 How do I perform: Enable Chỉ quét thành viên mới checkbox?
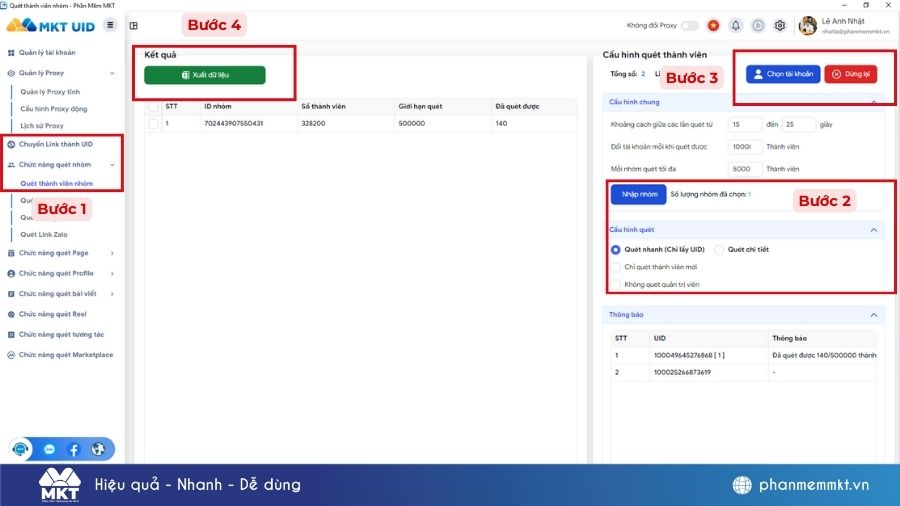click(x=616, y=267)
